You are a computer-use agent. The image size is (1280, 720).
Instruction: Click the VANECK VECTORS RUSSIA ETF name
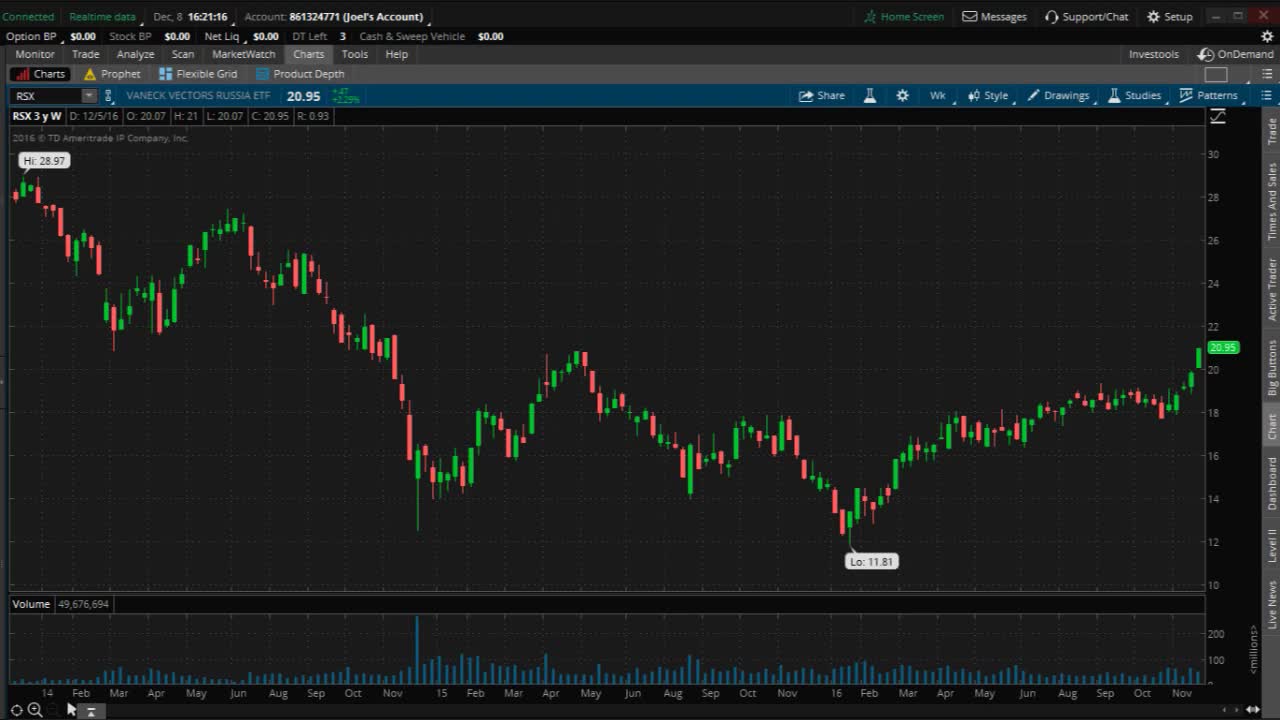coord(198,96)
